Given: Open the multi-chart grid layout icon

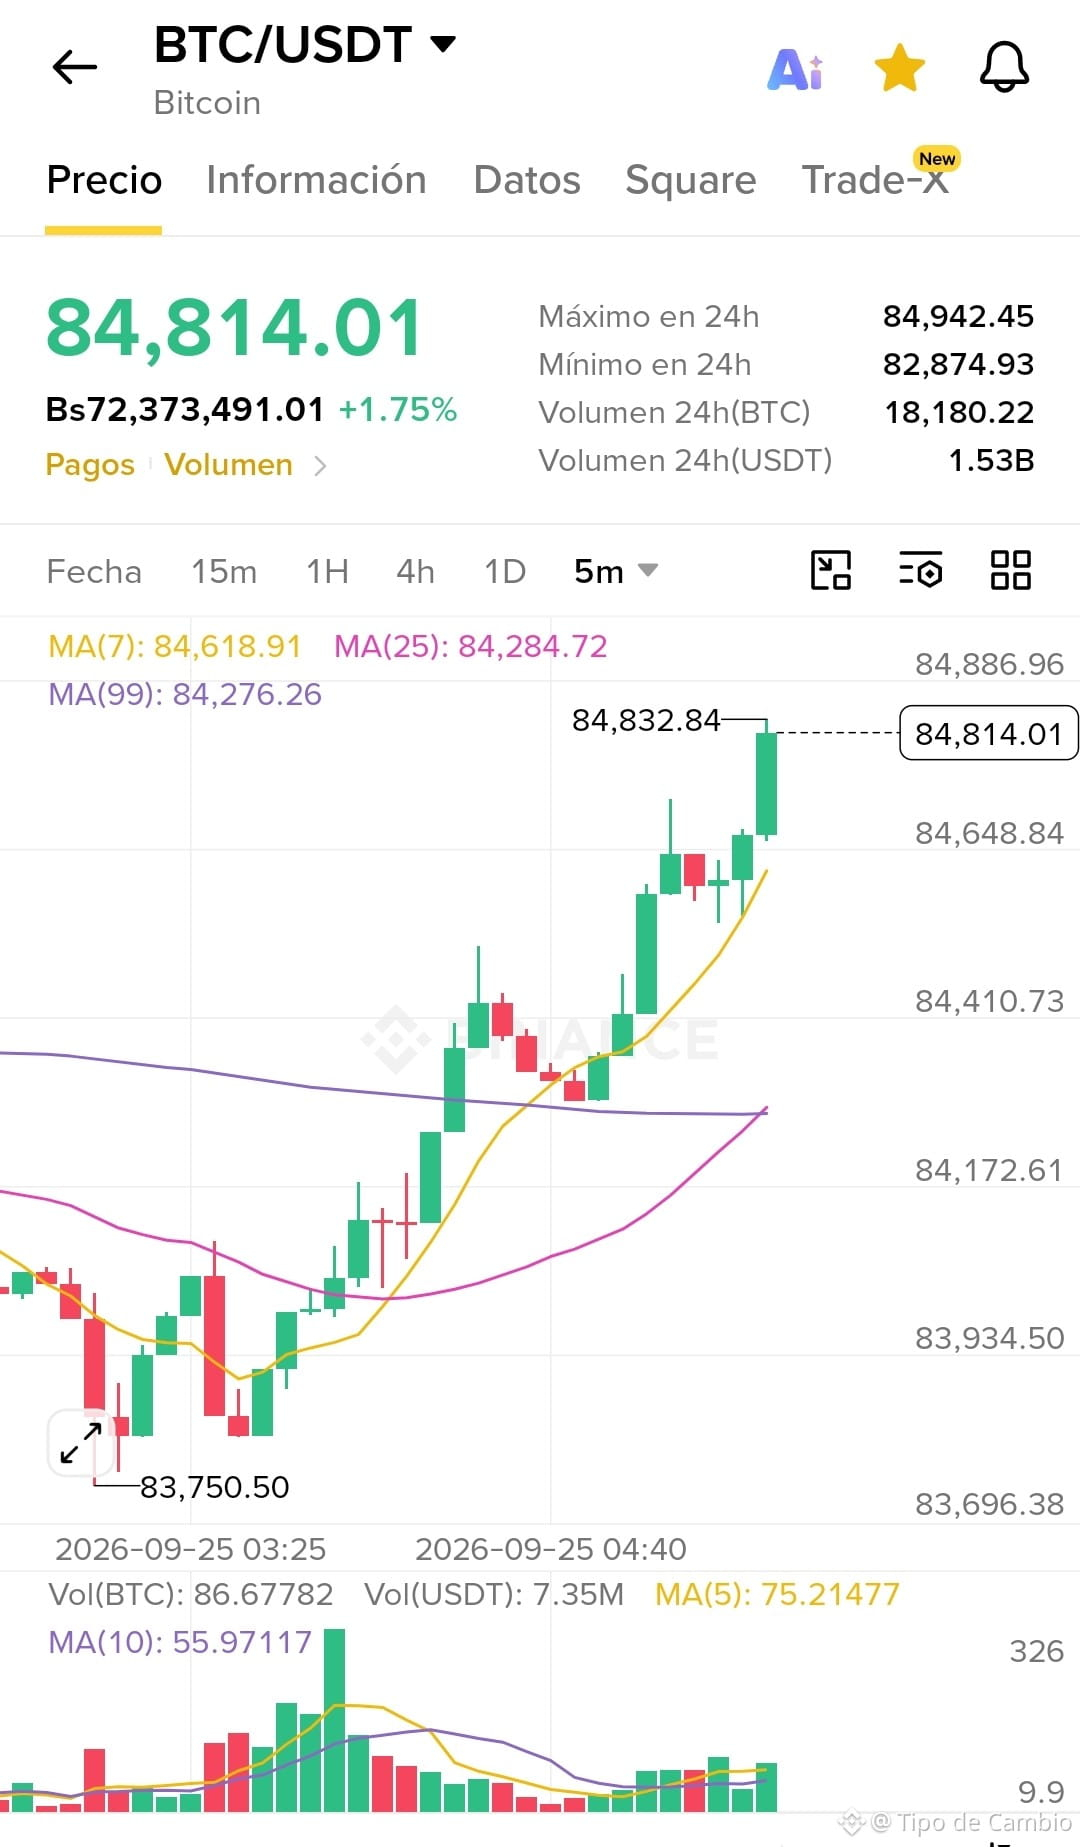Looking at the screenshot, I should (x=1010, y=570).
